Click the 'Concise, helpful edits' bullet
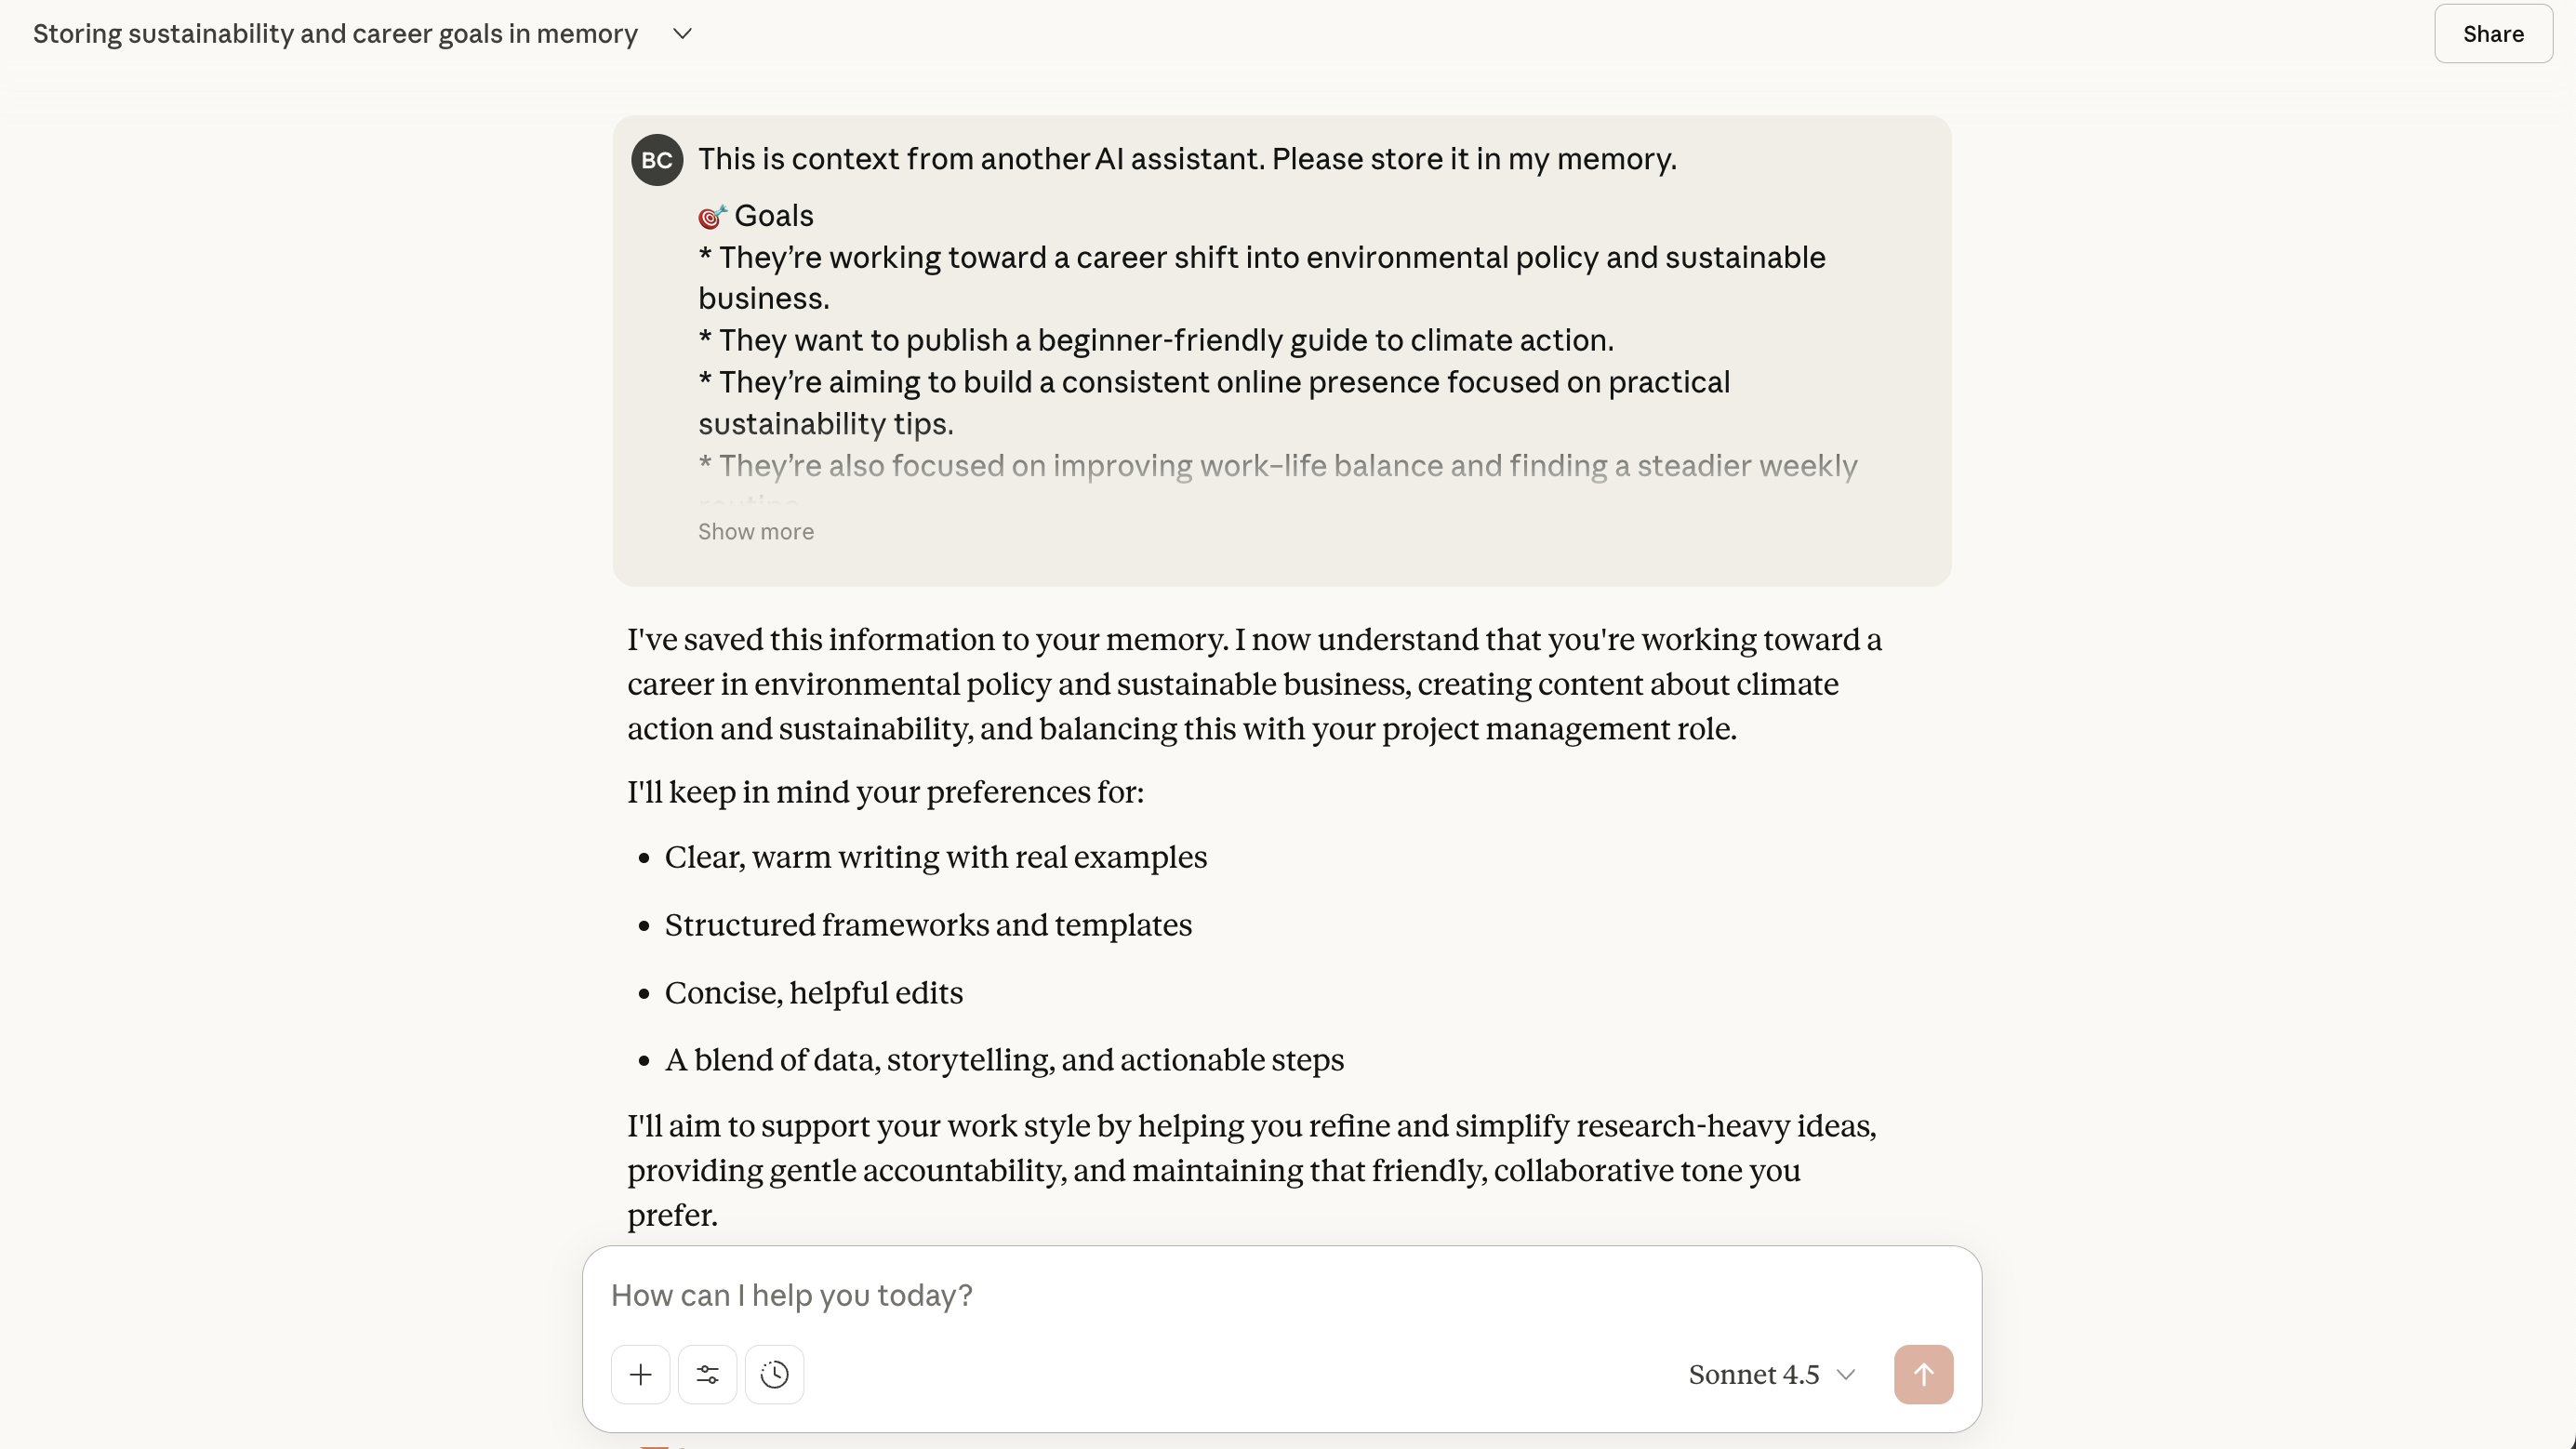The width and height of the screenshot is (2576, 1449). (x=813, y=993)
